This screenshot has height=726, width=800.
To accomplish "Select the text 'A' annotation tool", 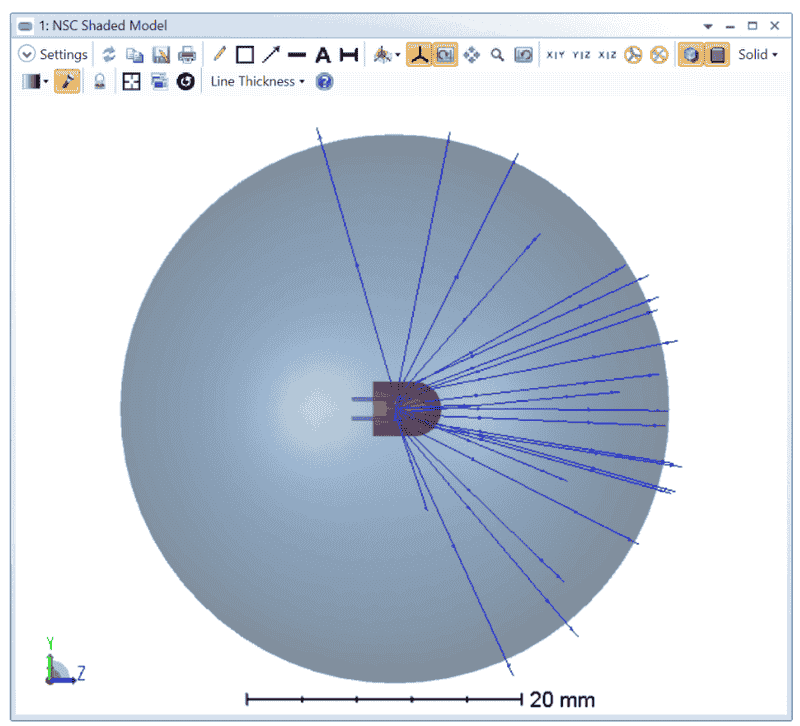I will pyautogui.click(x=322, y=55).
